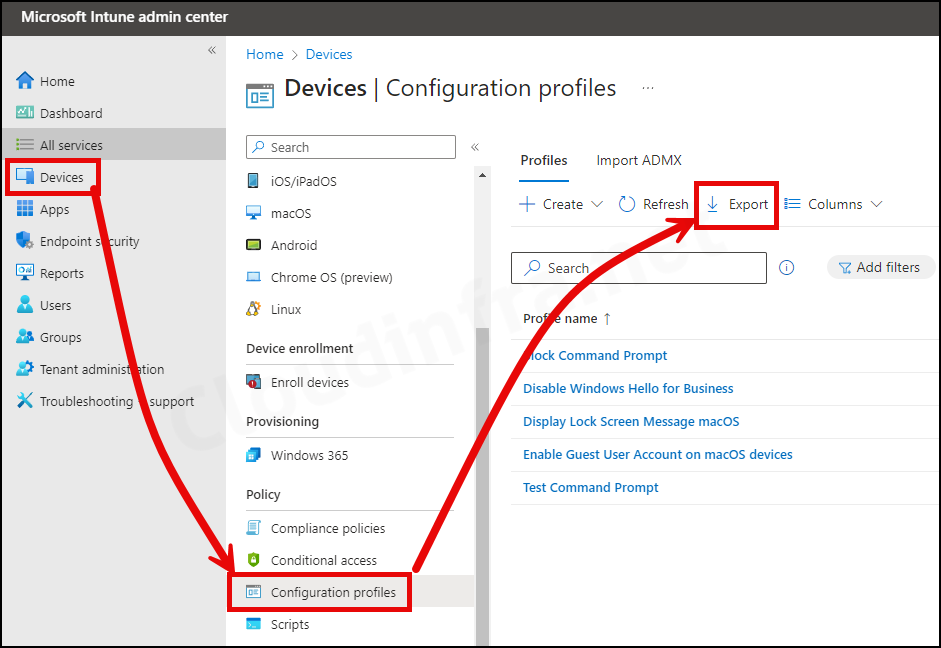This screenshot has height=648, width=941.
Task: Click the Scripts icon
Action: click(253, 624)
